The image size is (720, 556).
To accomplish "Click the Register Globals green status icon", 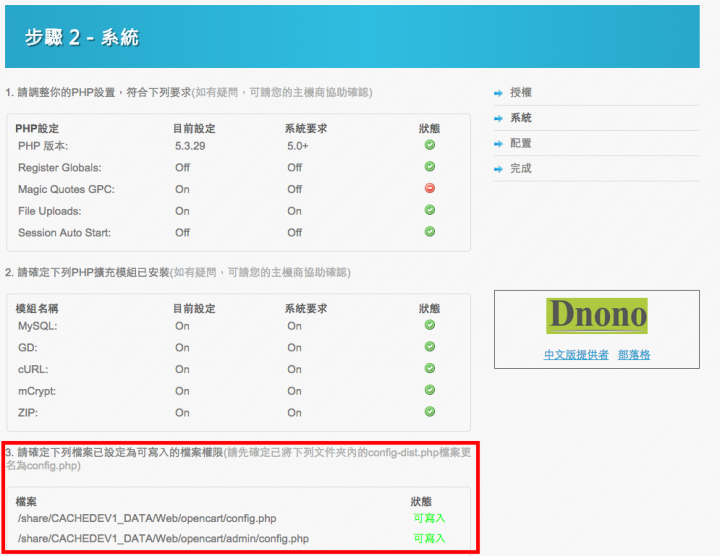I will tap(429, 166).
